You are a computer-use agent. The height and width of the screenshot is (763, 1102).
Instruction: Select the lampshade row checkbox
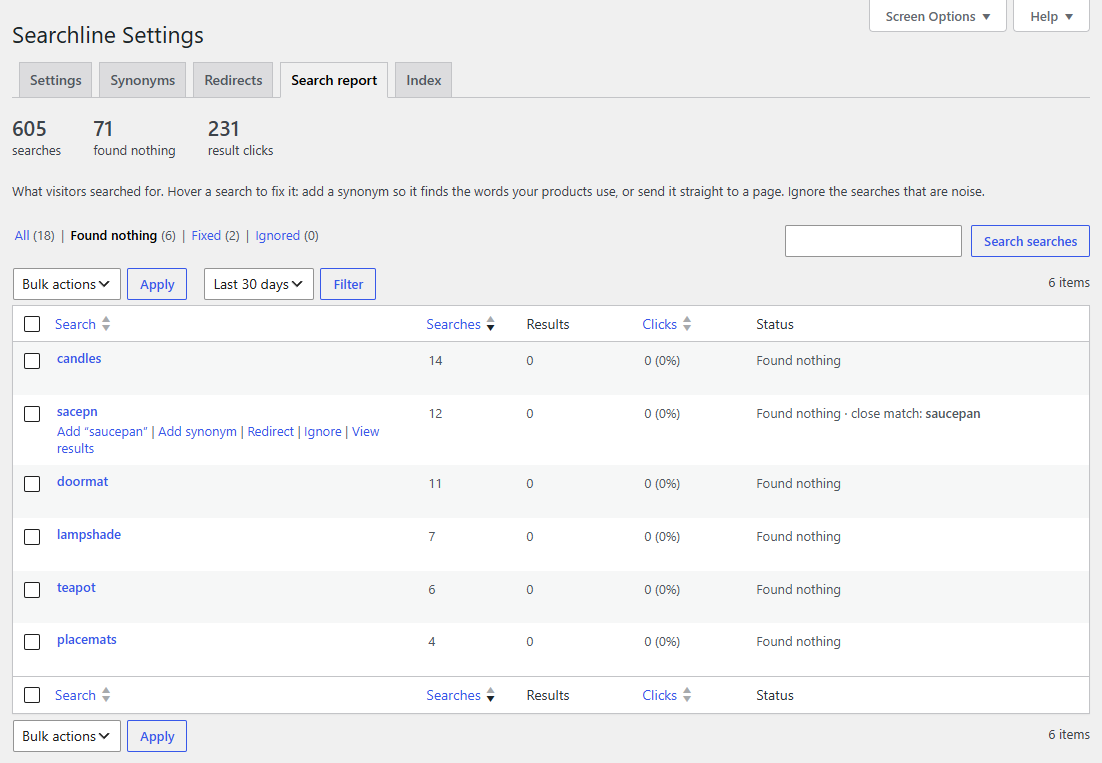(x=32, y=537)
